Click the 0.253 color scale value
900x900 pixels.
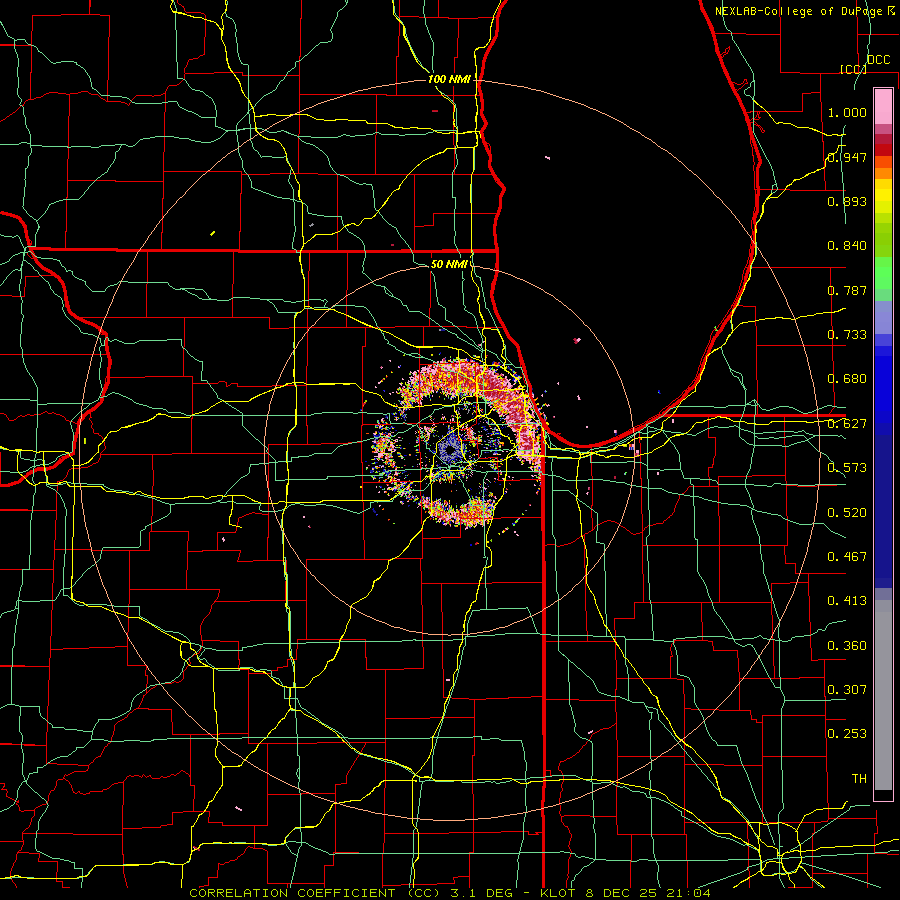pos(847,734)
